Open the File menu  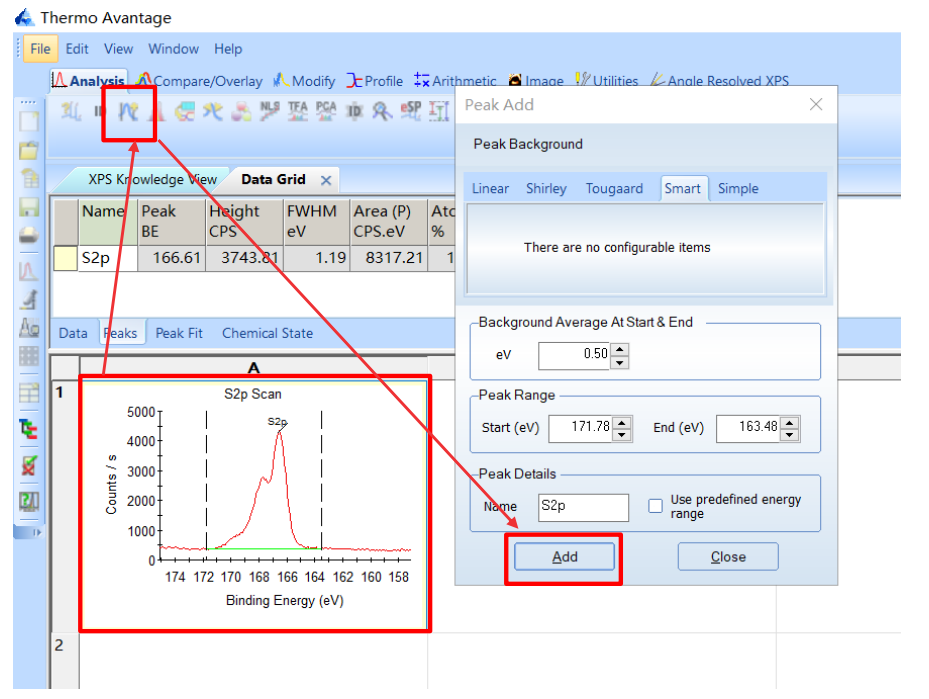[x=40, y=49]
